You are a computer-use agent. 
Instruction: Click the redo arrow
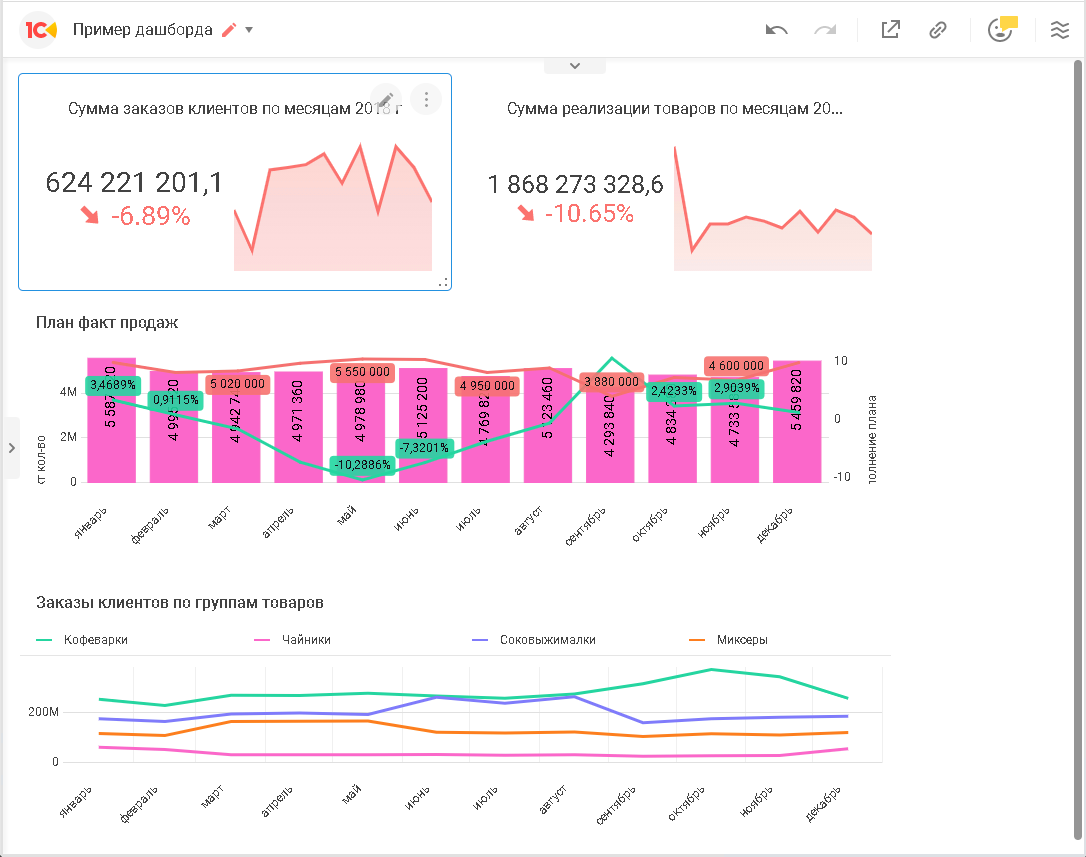(x=825, y=30)
